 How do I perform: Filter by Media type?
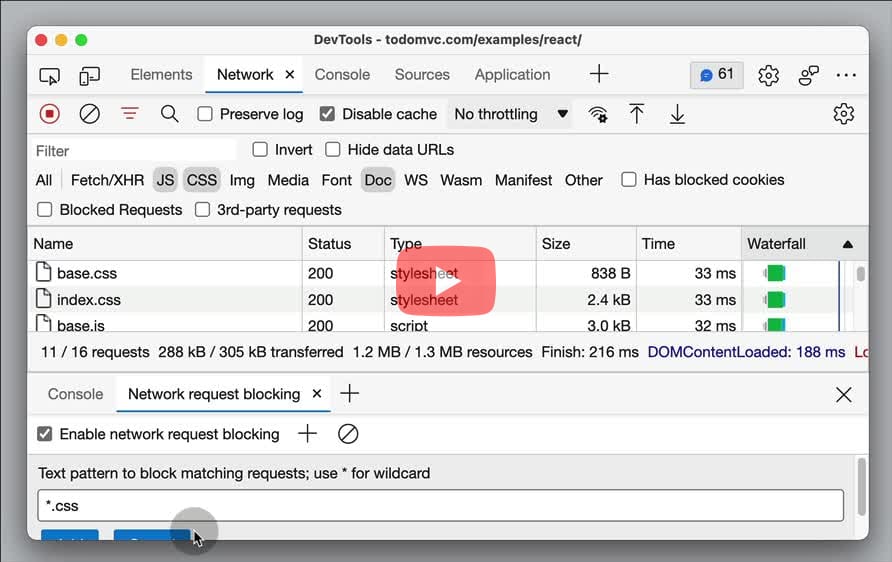coord(288,180)
